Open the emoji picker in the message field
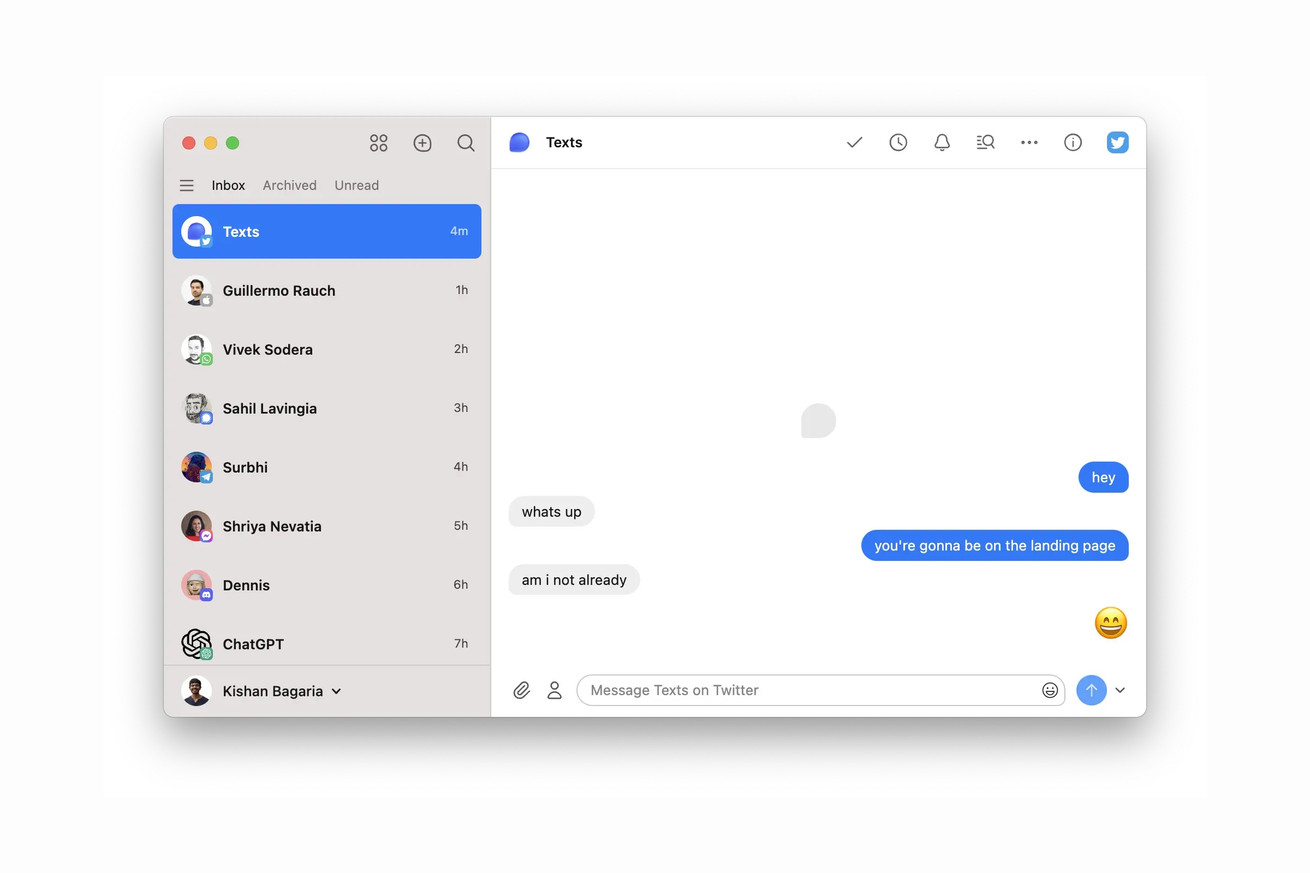The height and width of the screenshot is (873, 1310). click(1050, 690)
